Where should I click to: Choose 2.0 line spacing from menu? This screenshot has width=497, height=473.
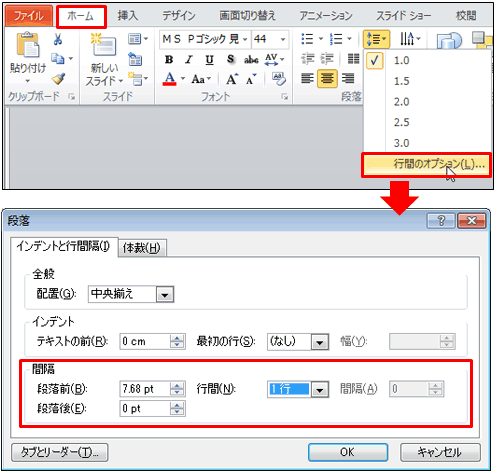click(x=401, y=102)
